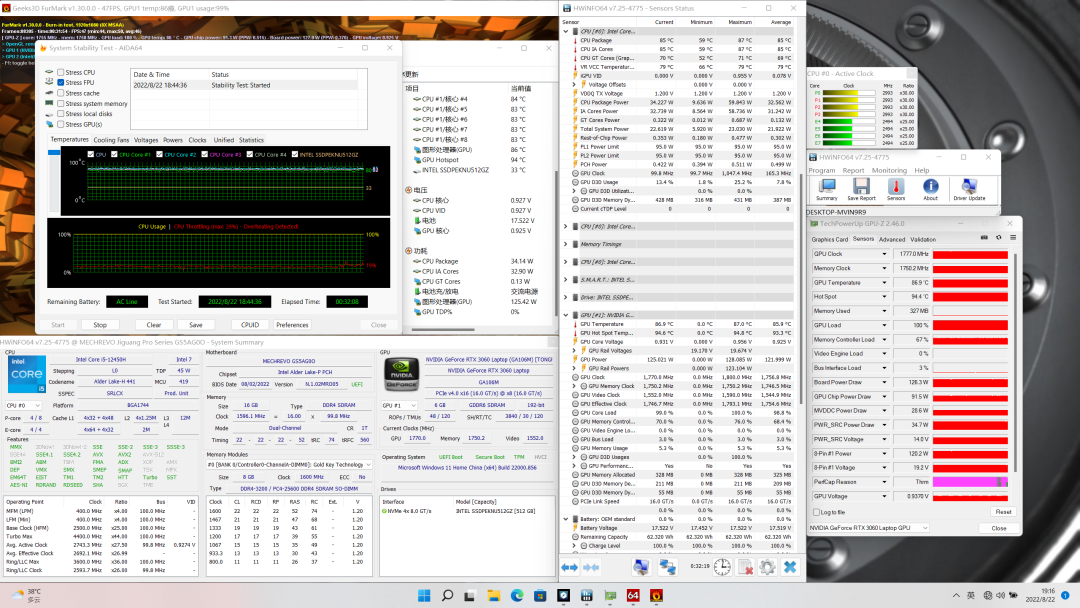Open the GPU Clock sensor dropdown
The width and height of the screenshot is (1080, 608).
(884, 254)
